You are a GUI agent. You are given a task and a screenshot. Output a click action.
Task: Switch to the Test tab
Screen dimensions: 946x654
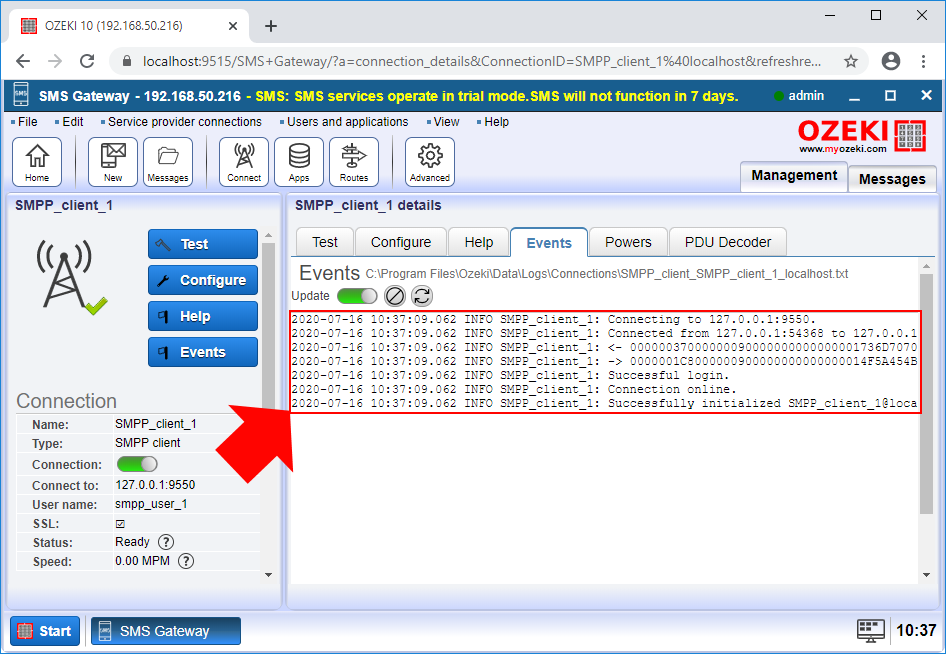(325, 242)
